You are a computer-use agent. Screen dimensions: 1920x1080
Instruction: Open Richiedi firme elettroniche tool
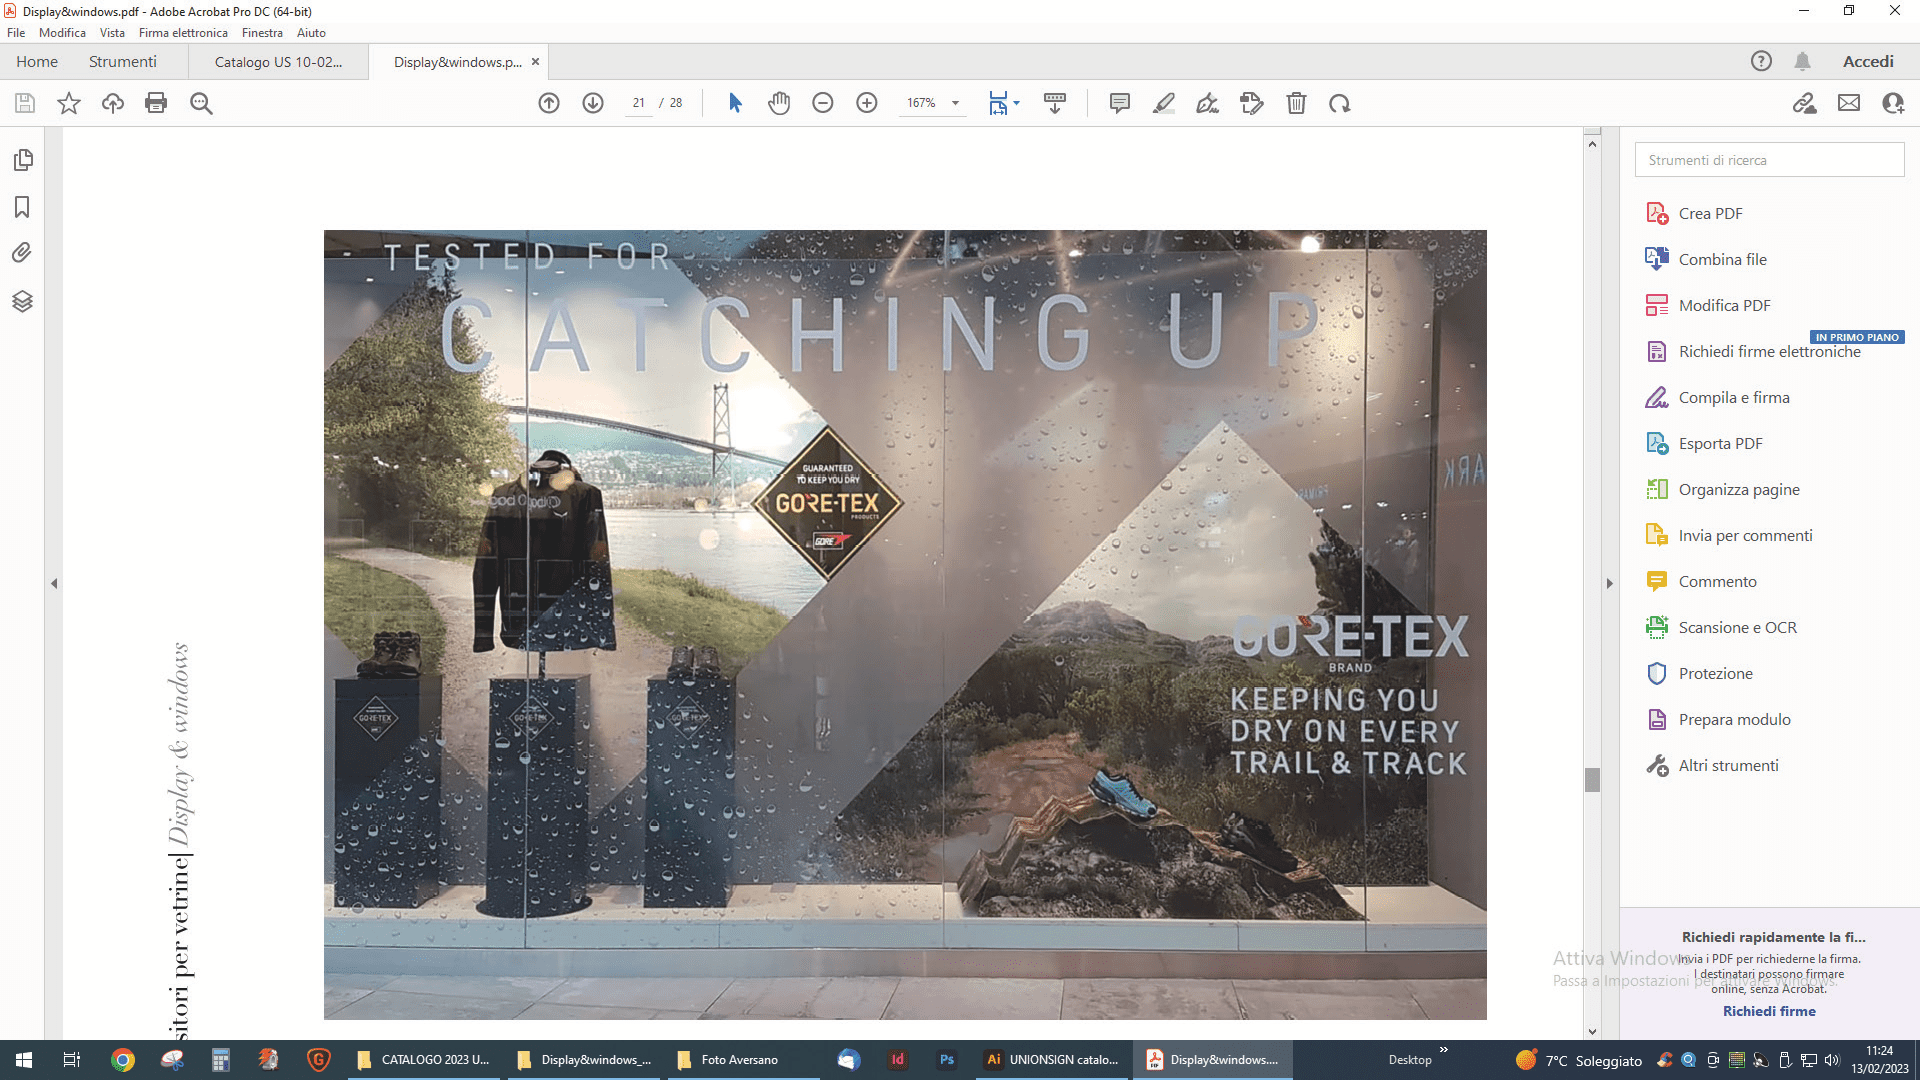tap(1770, 351)
